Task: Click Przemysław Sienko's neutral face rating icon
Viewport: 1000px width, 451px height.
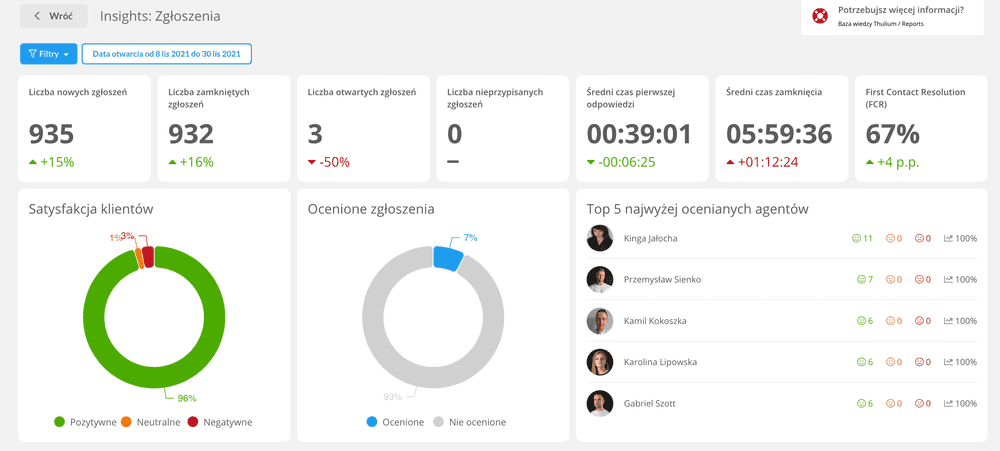Action: point(890,280)
